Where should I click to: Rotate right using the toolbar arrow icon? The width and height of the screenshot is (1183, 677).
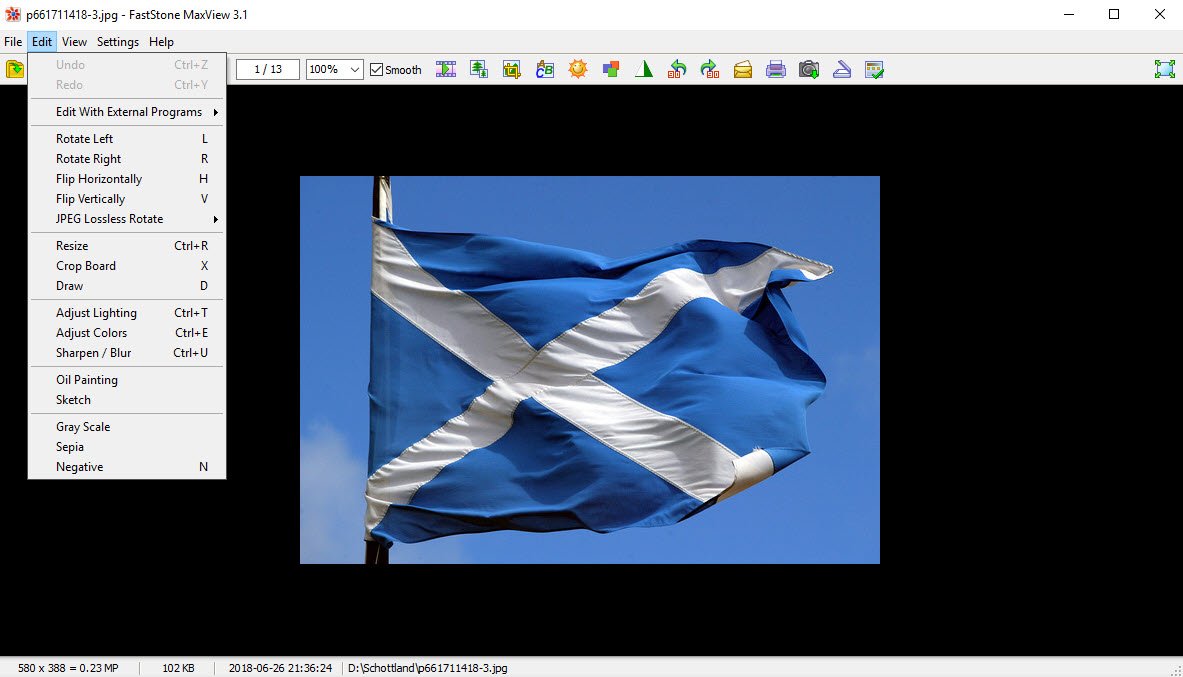[710, 69]
